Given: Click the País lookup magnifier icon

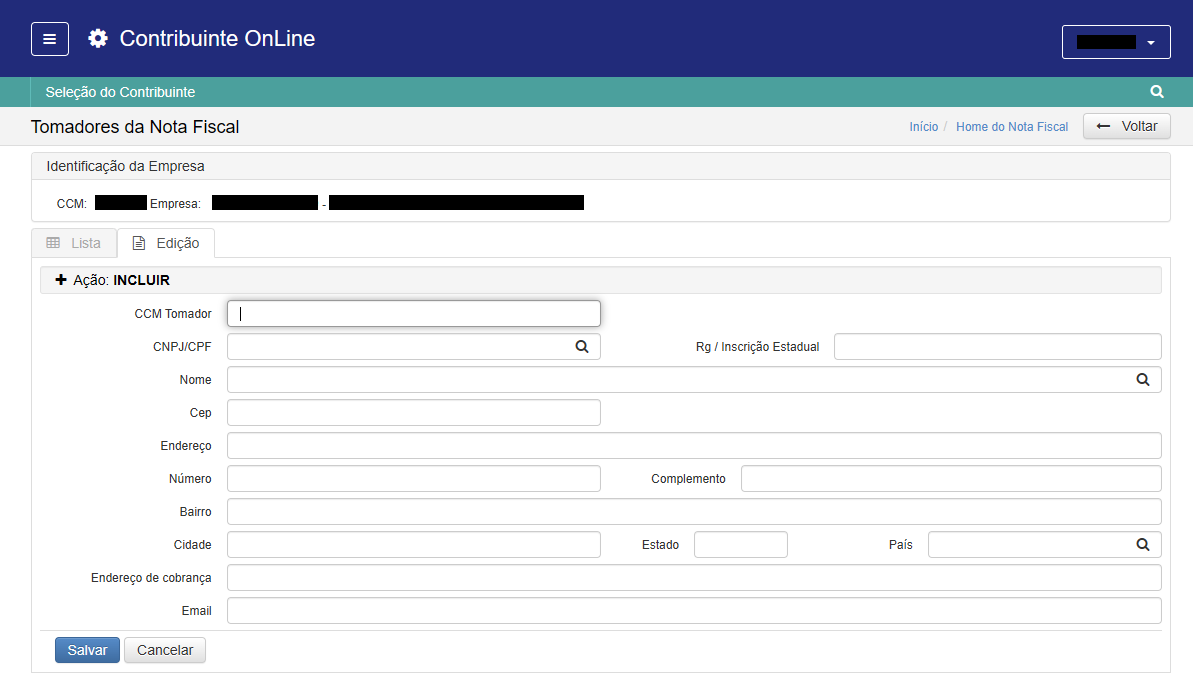Looking at the screenshot, I should coord(1142,545).
